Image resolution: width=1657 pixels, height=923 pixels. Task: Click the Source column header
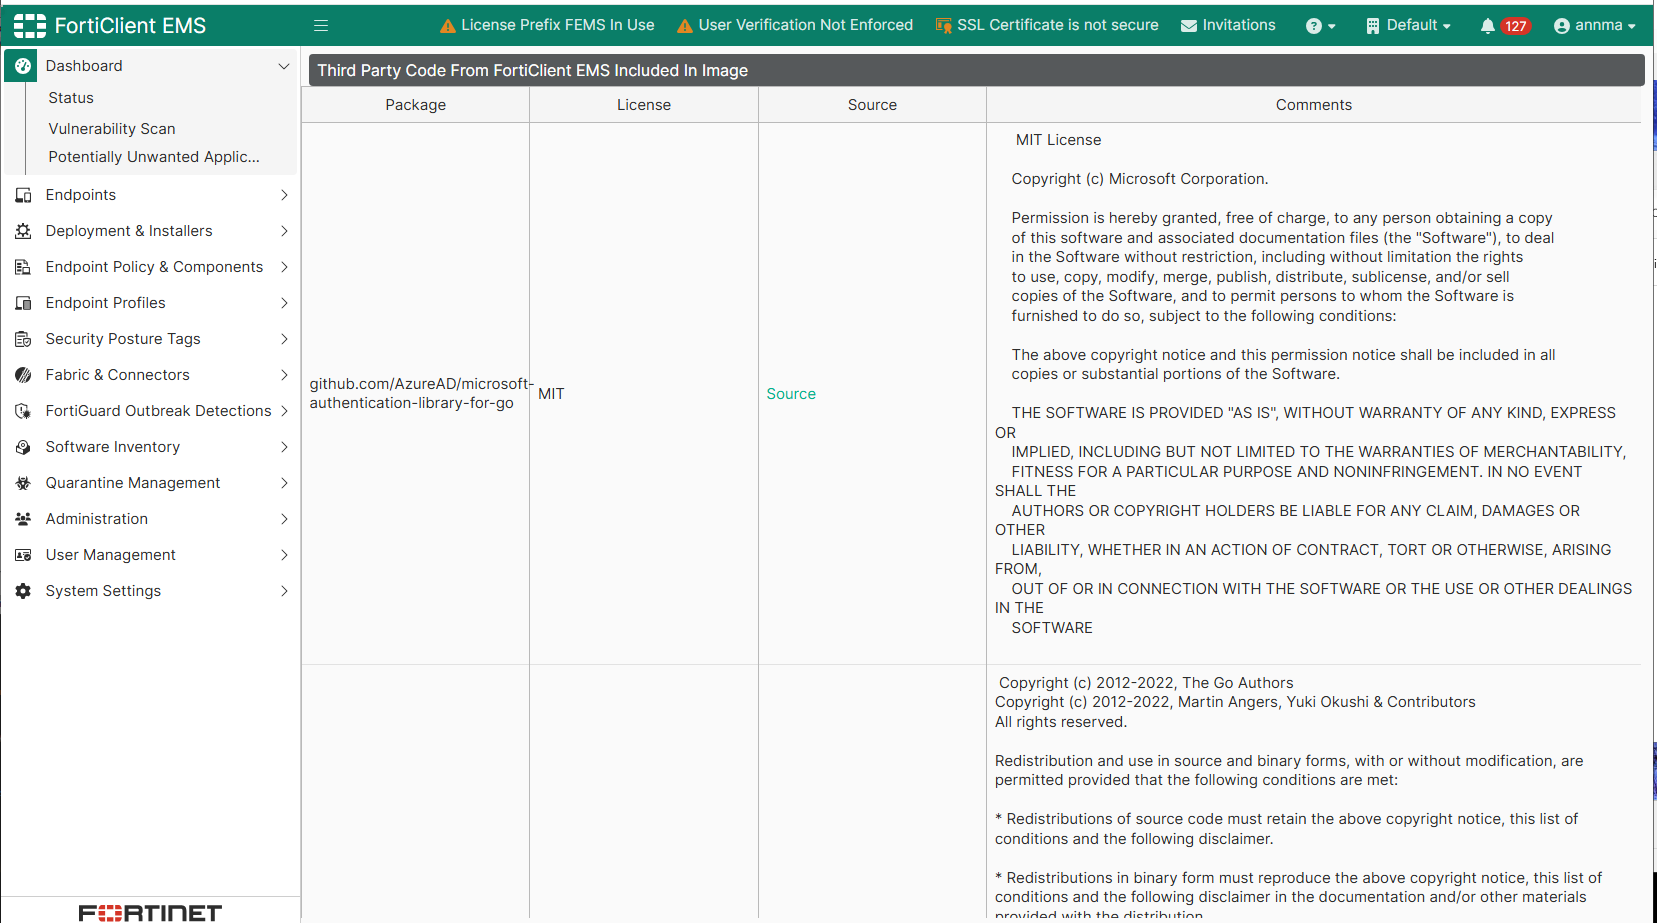tap(872, 105)
